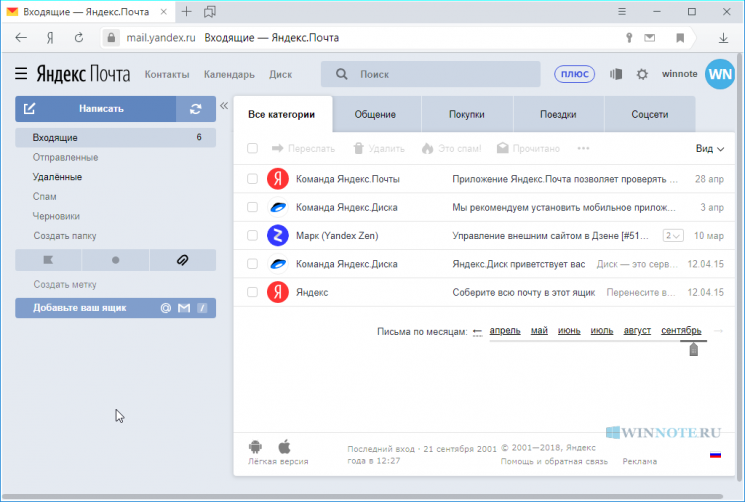Click the WN user avatar
The height and width of the screenshot is (502, 745).
click(x=720, y=74)
